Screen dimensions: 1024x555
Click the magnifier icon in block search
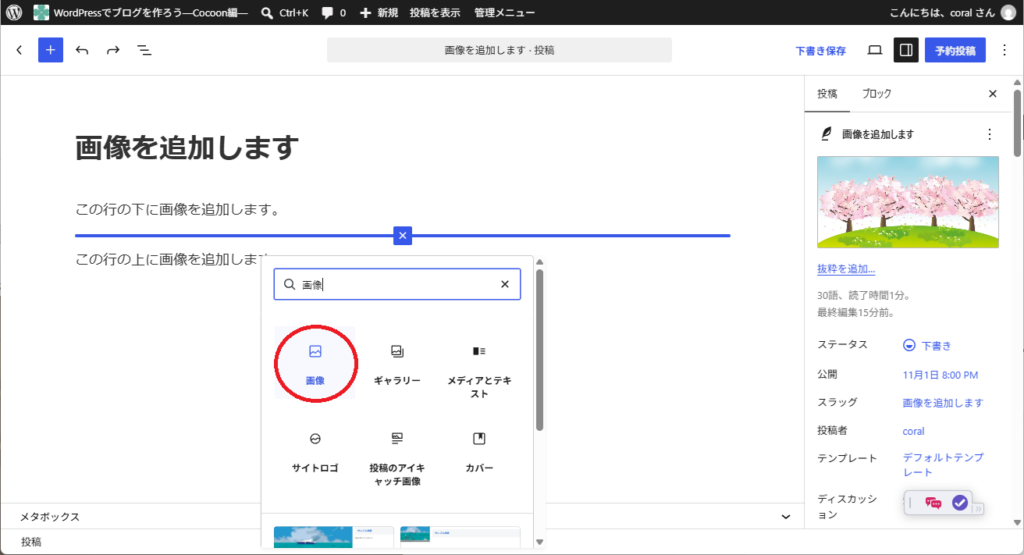click(289, 284)
